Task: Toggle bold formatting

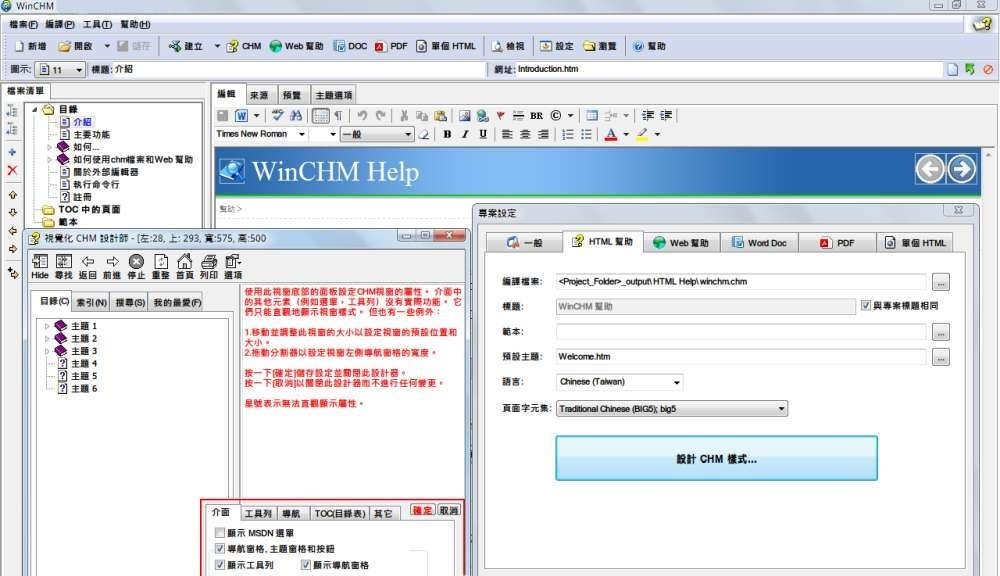Action: (447, 134)
